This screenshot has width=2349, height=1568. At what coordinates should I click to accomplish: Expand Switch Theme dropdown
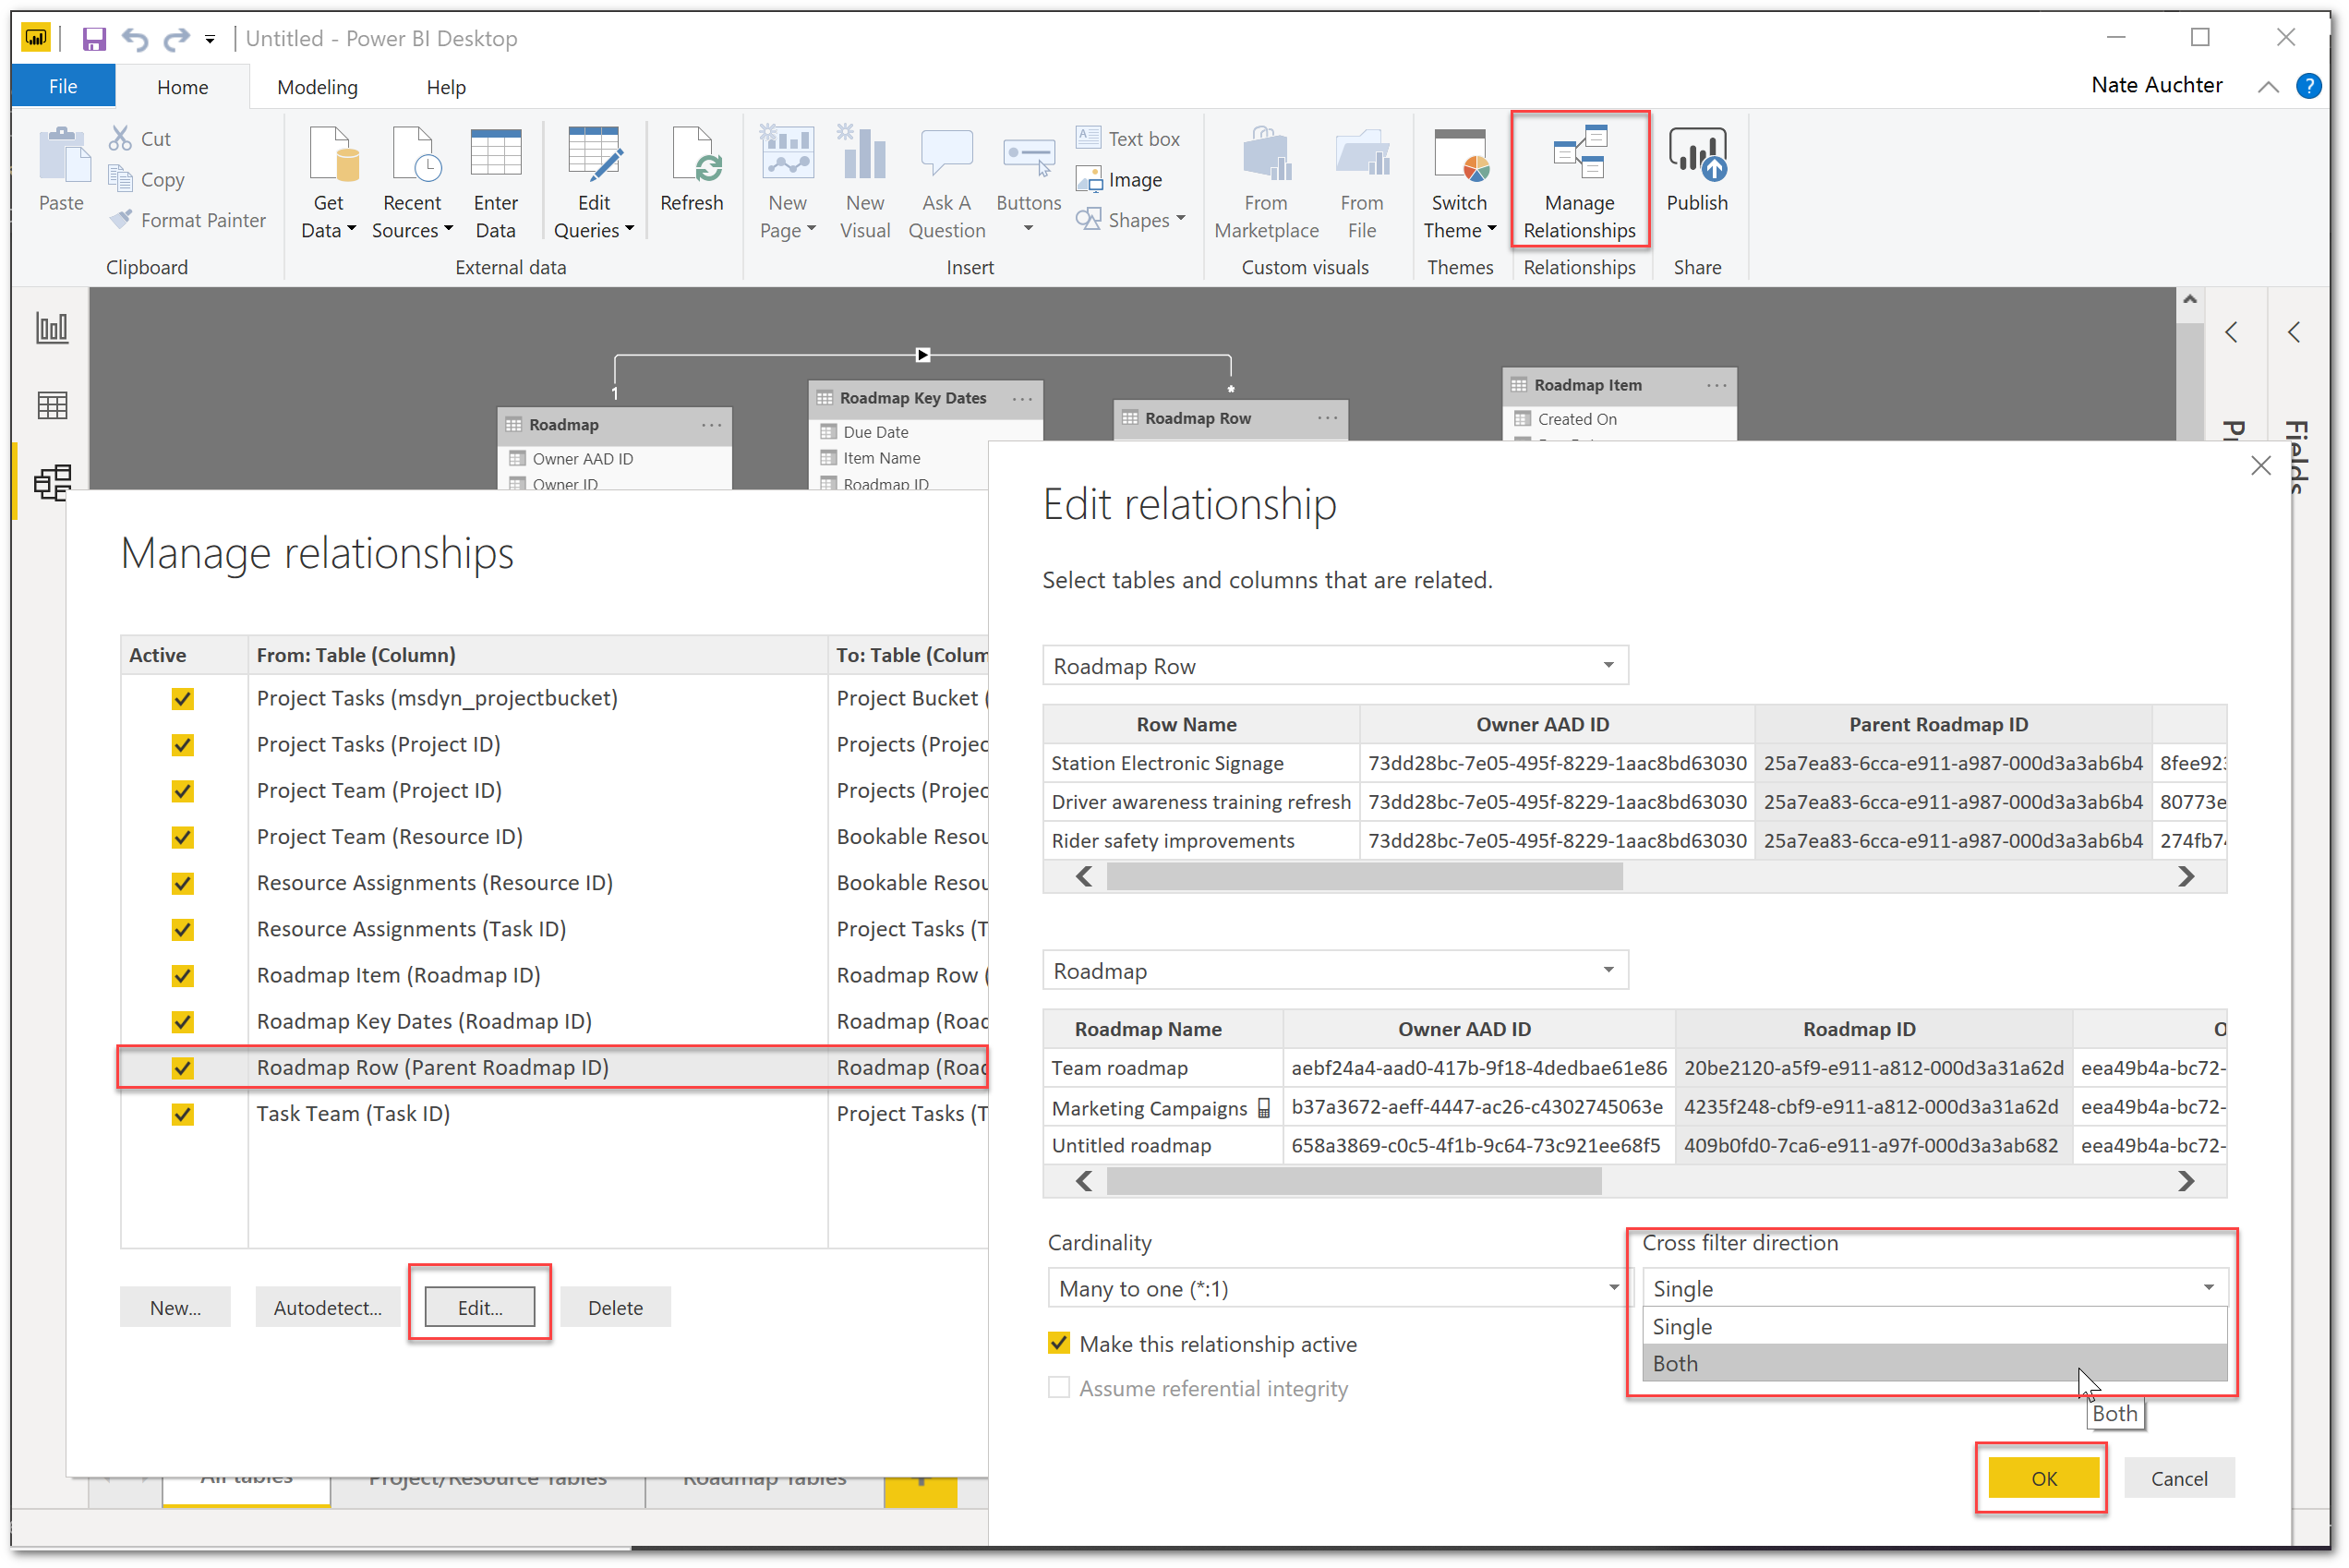[1492, 230]
